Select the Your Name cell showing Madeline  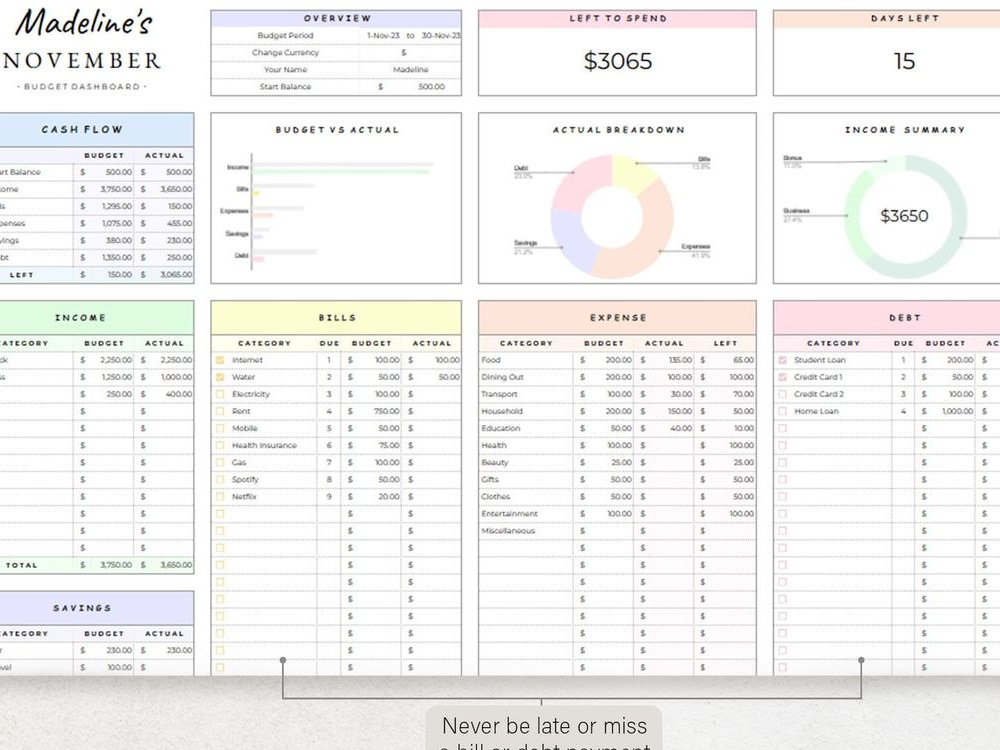410,70
